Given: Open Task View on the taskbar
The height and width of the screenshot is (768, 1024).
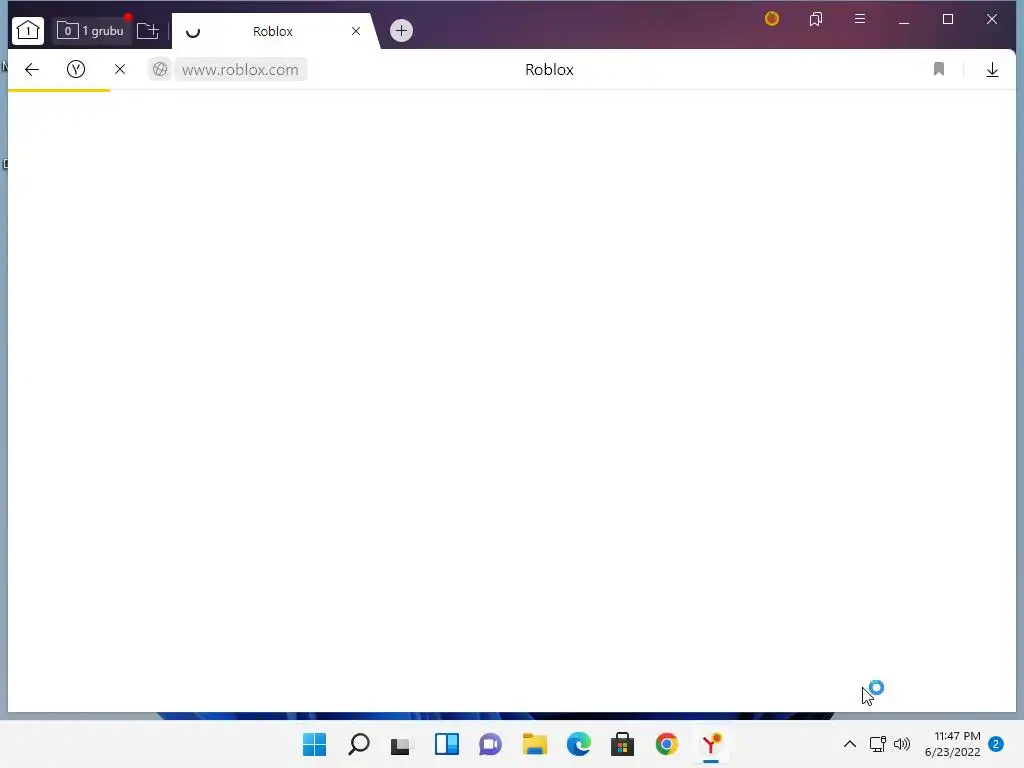Looking at the screenshot, I should pos(402,744).
